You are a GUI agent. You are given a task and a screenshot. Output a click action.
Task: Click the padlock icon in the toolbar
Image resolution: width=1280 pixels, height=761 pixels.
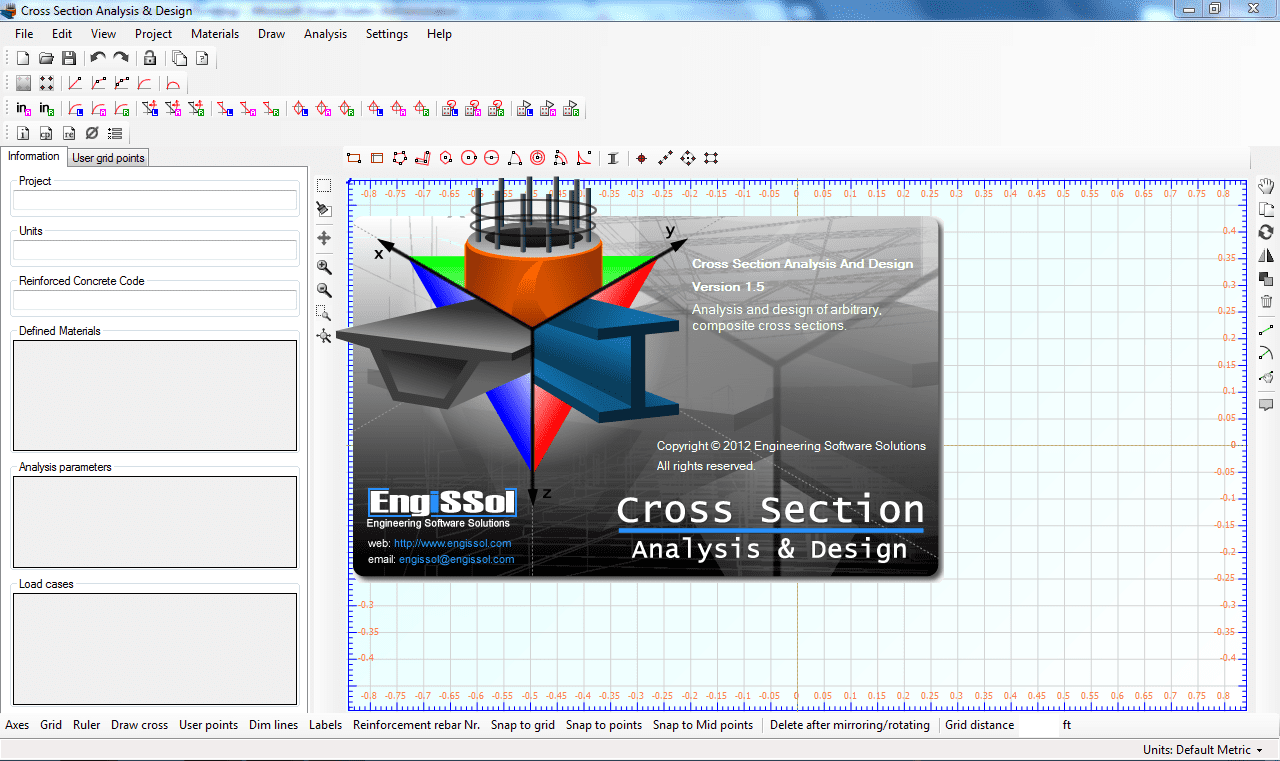pyautogui.click(x=150, y=59)
